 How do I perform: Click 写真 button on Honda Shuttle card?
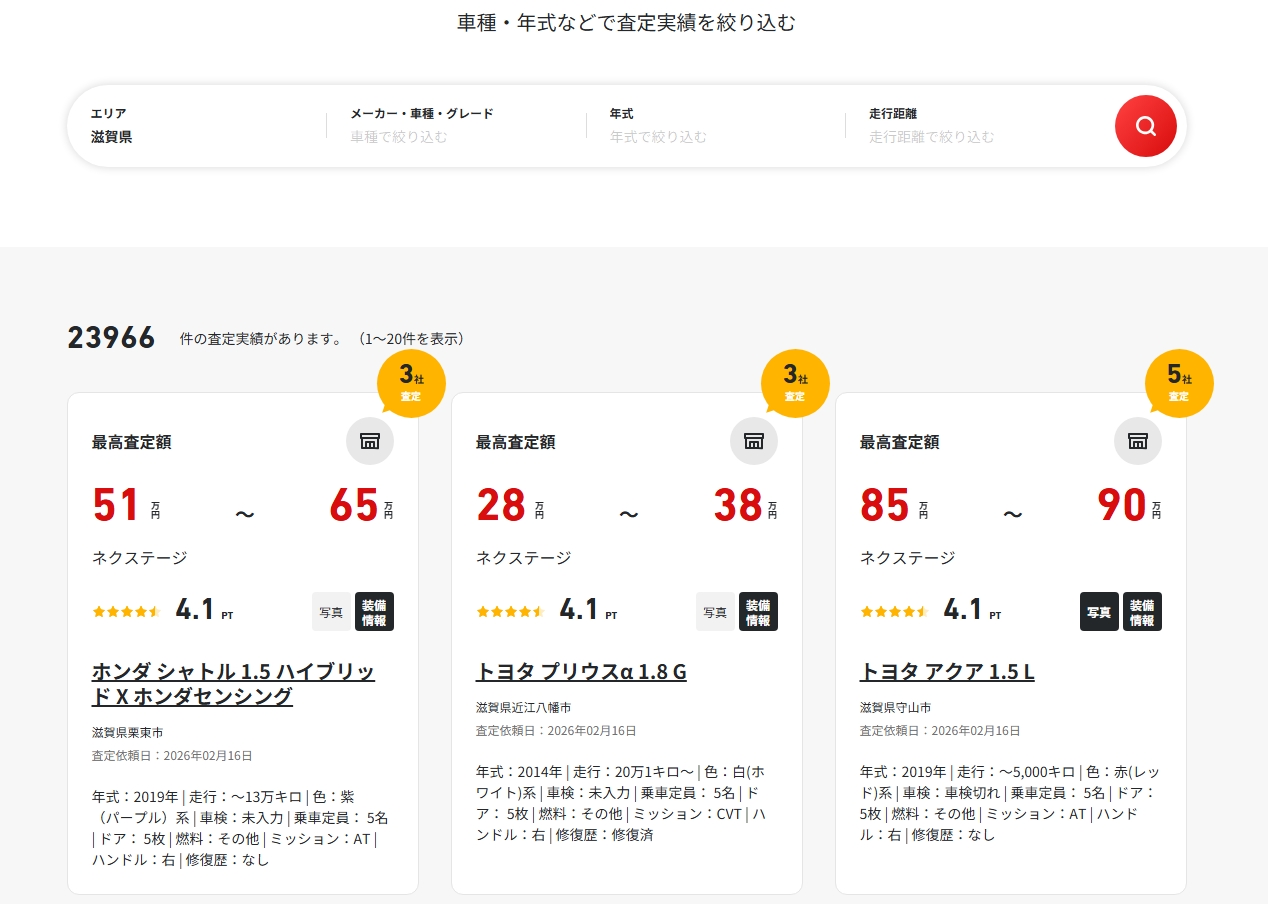coord(331,612)
